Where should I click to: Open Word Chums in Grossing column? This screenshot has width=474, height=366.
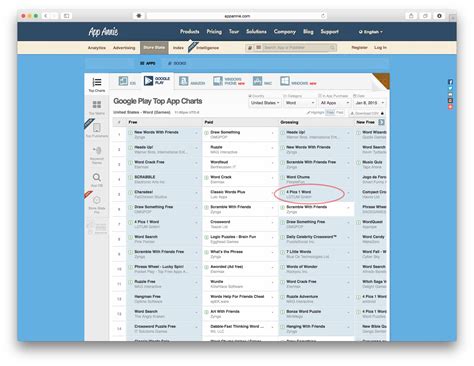coord(298,177)
